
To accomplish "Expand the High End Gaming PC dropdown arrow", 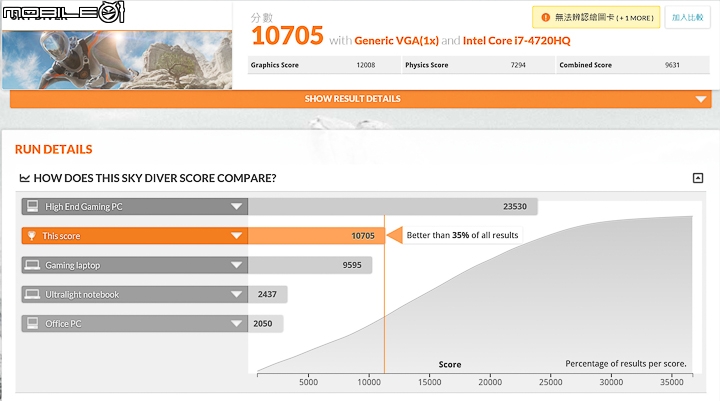I will 236,207.
